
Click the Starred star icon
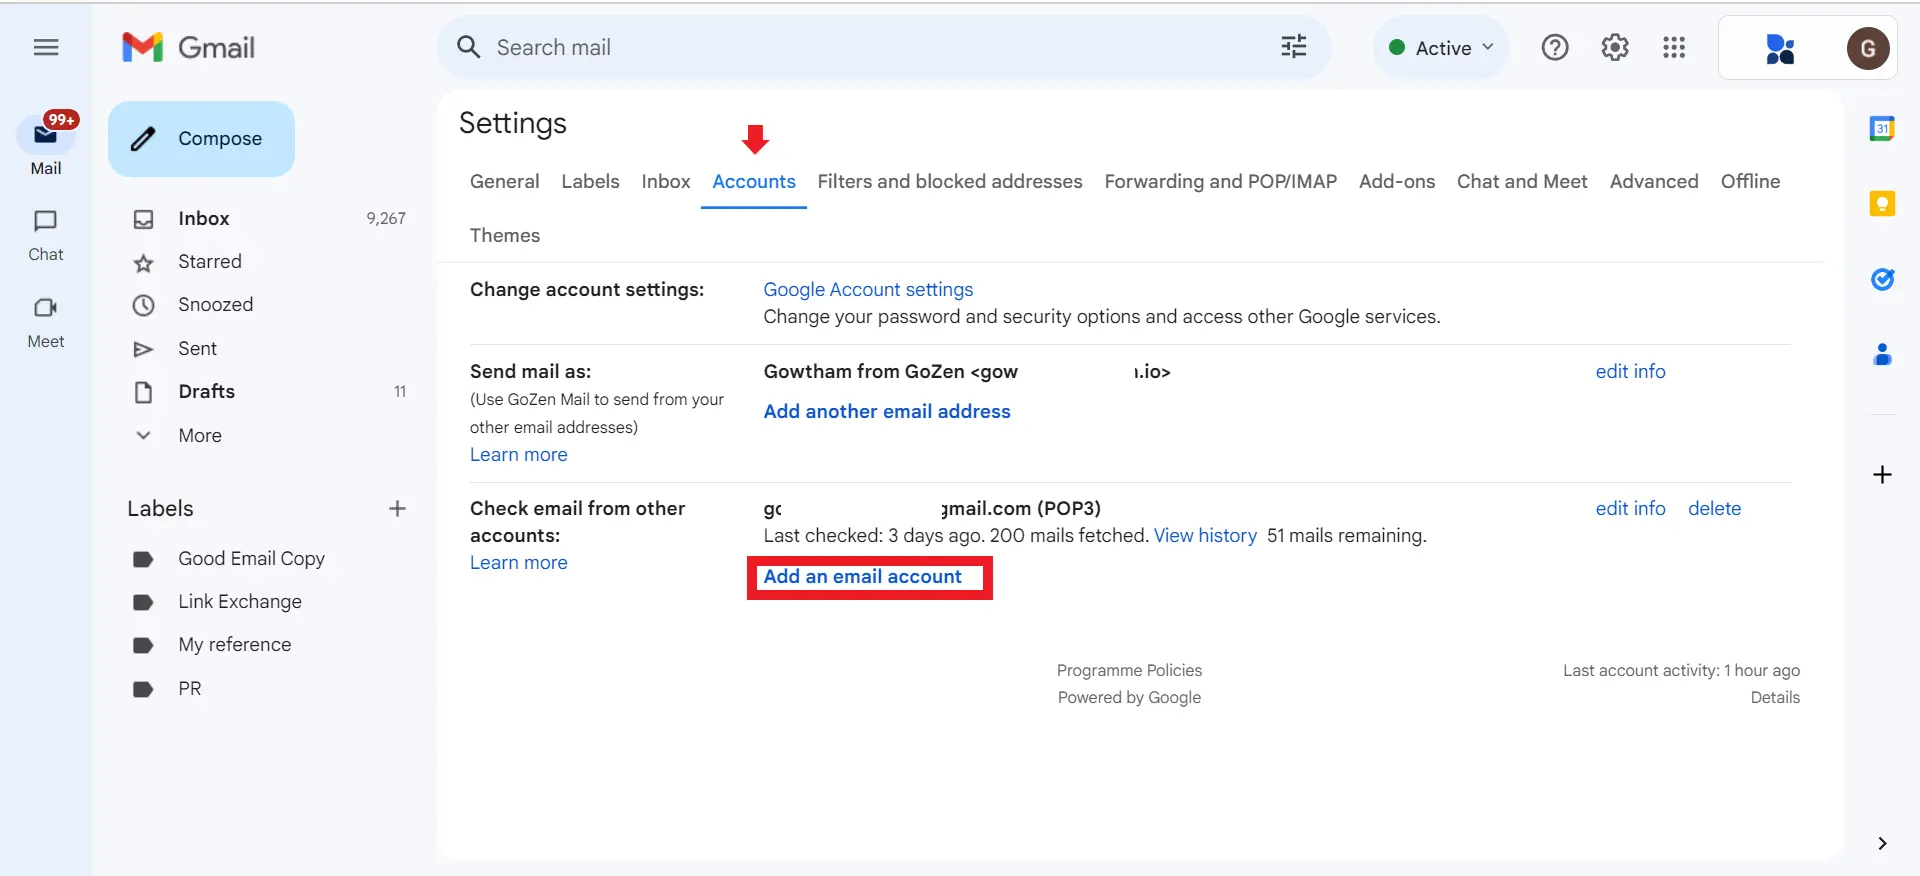click(x=144, y=262)
